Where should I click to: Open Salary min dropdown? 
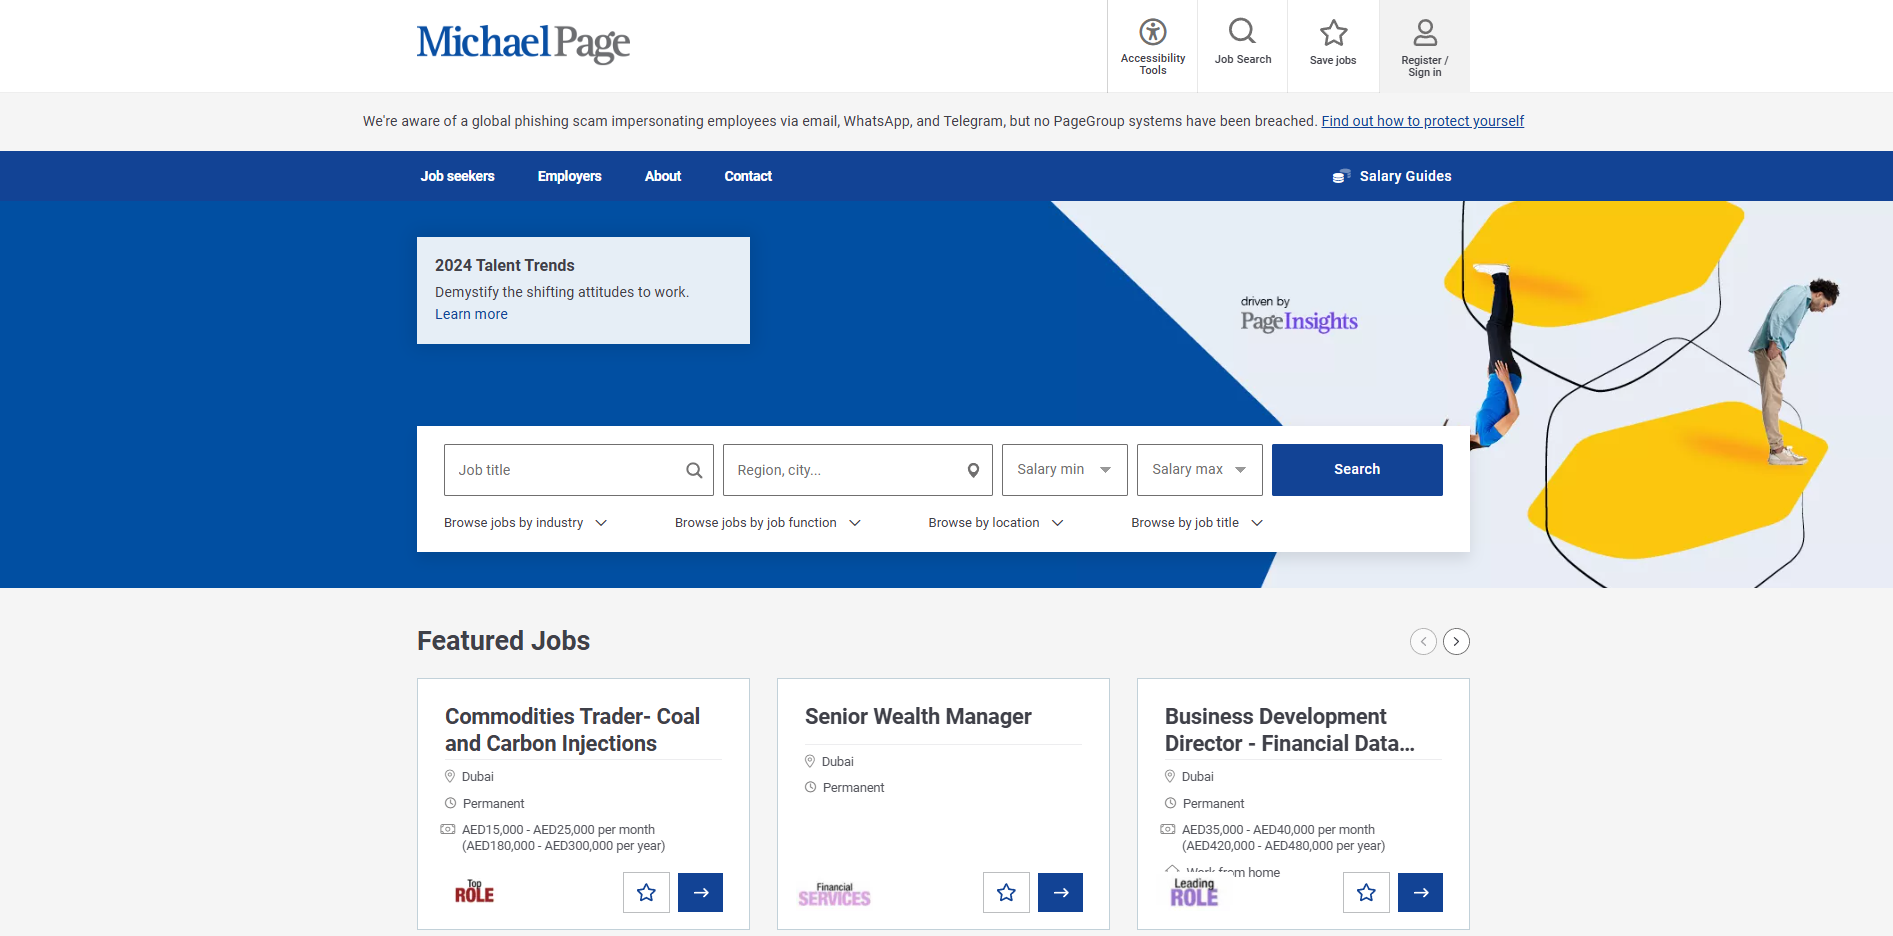[1065, 470]
